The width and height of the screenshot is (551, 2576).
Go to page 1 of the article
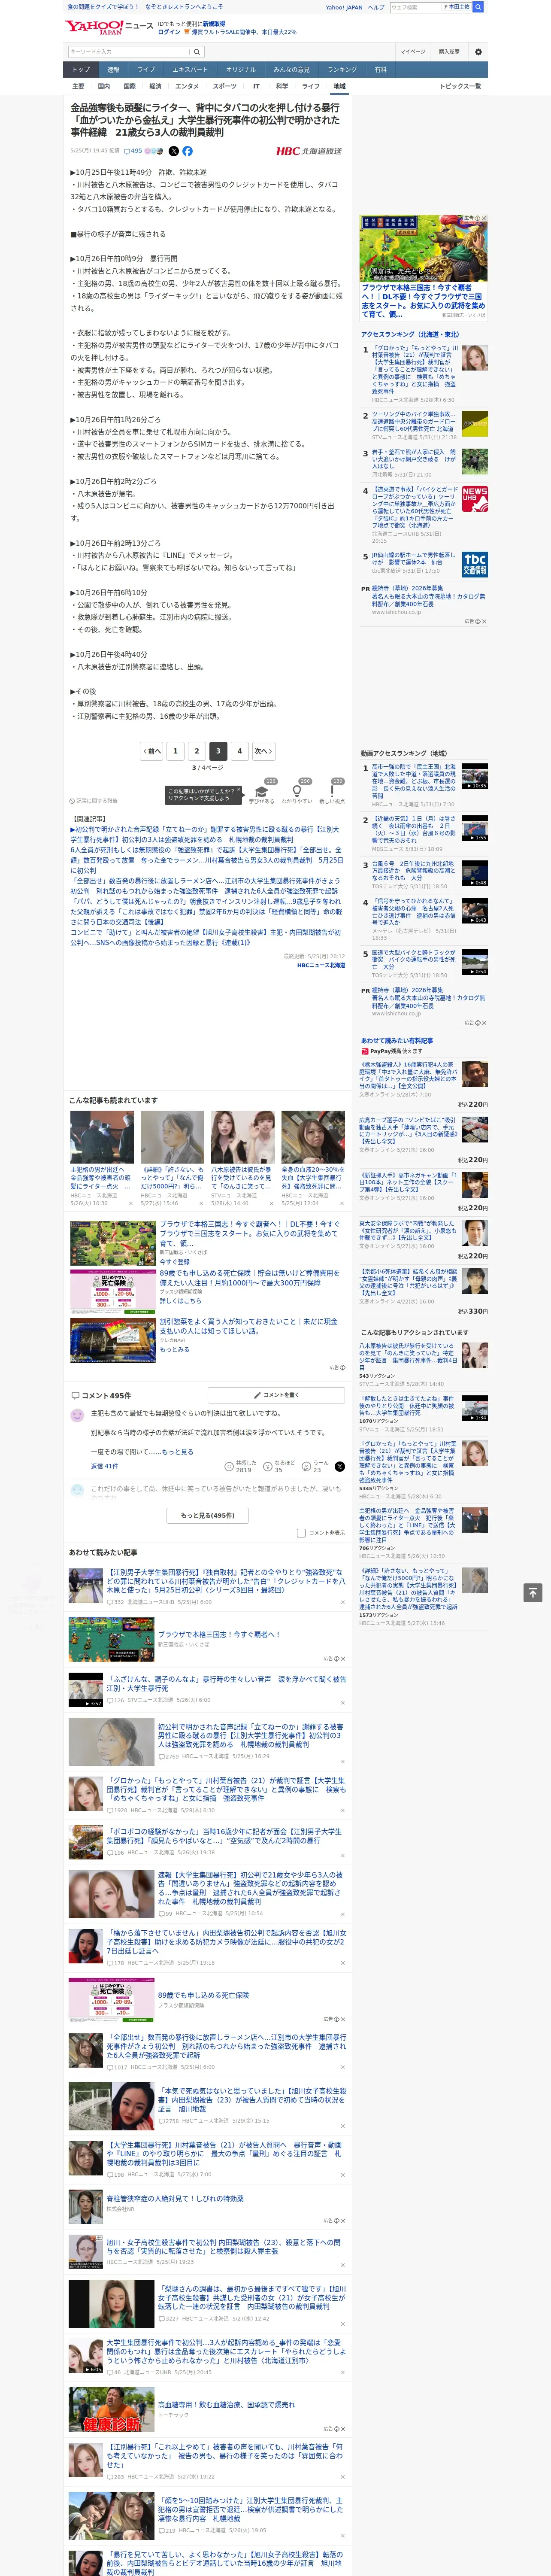[176, 750]
